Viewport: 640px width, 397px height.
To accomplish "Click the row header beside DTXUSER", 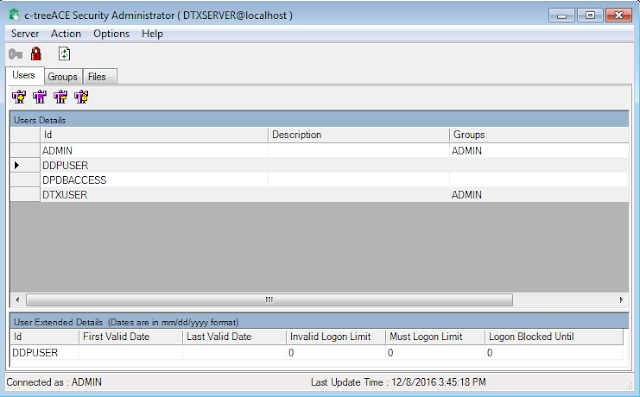I will point(25,195).
